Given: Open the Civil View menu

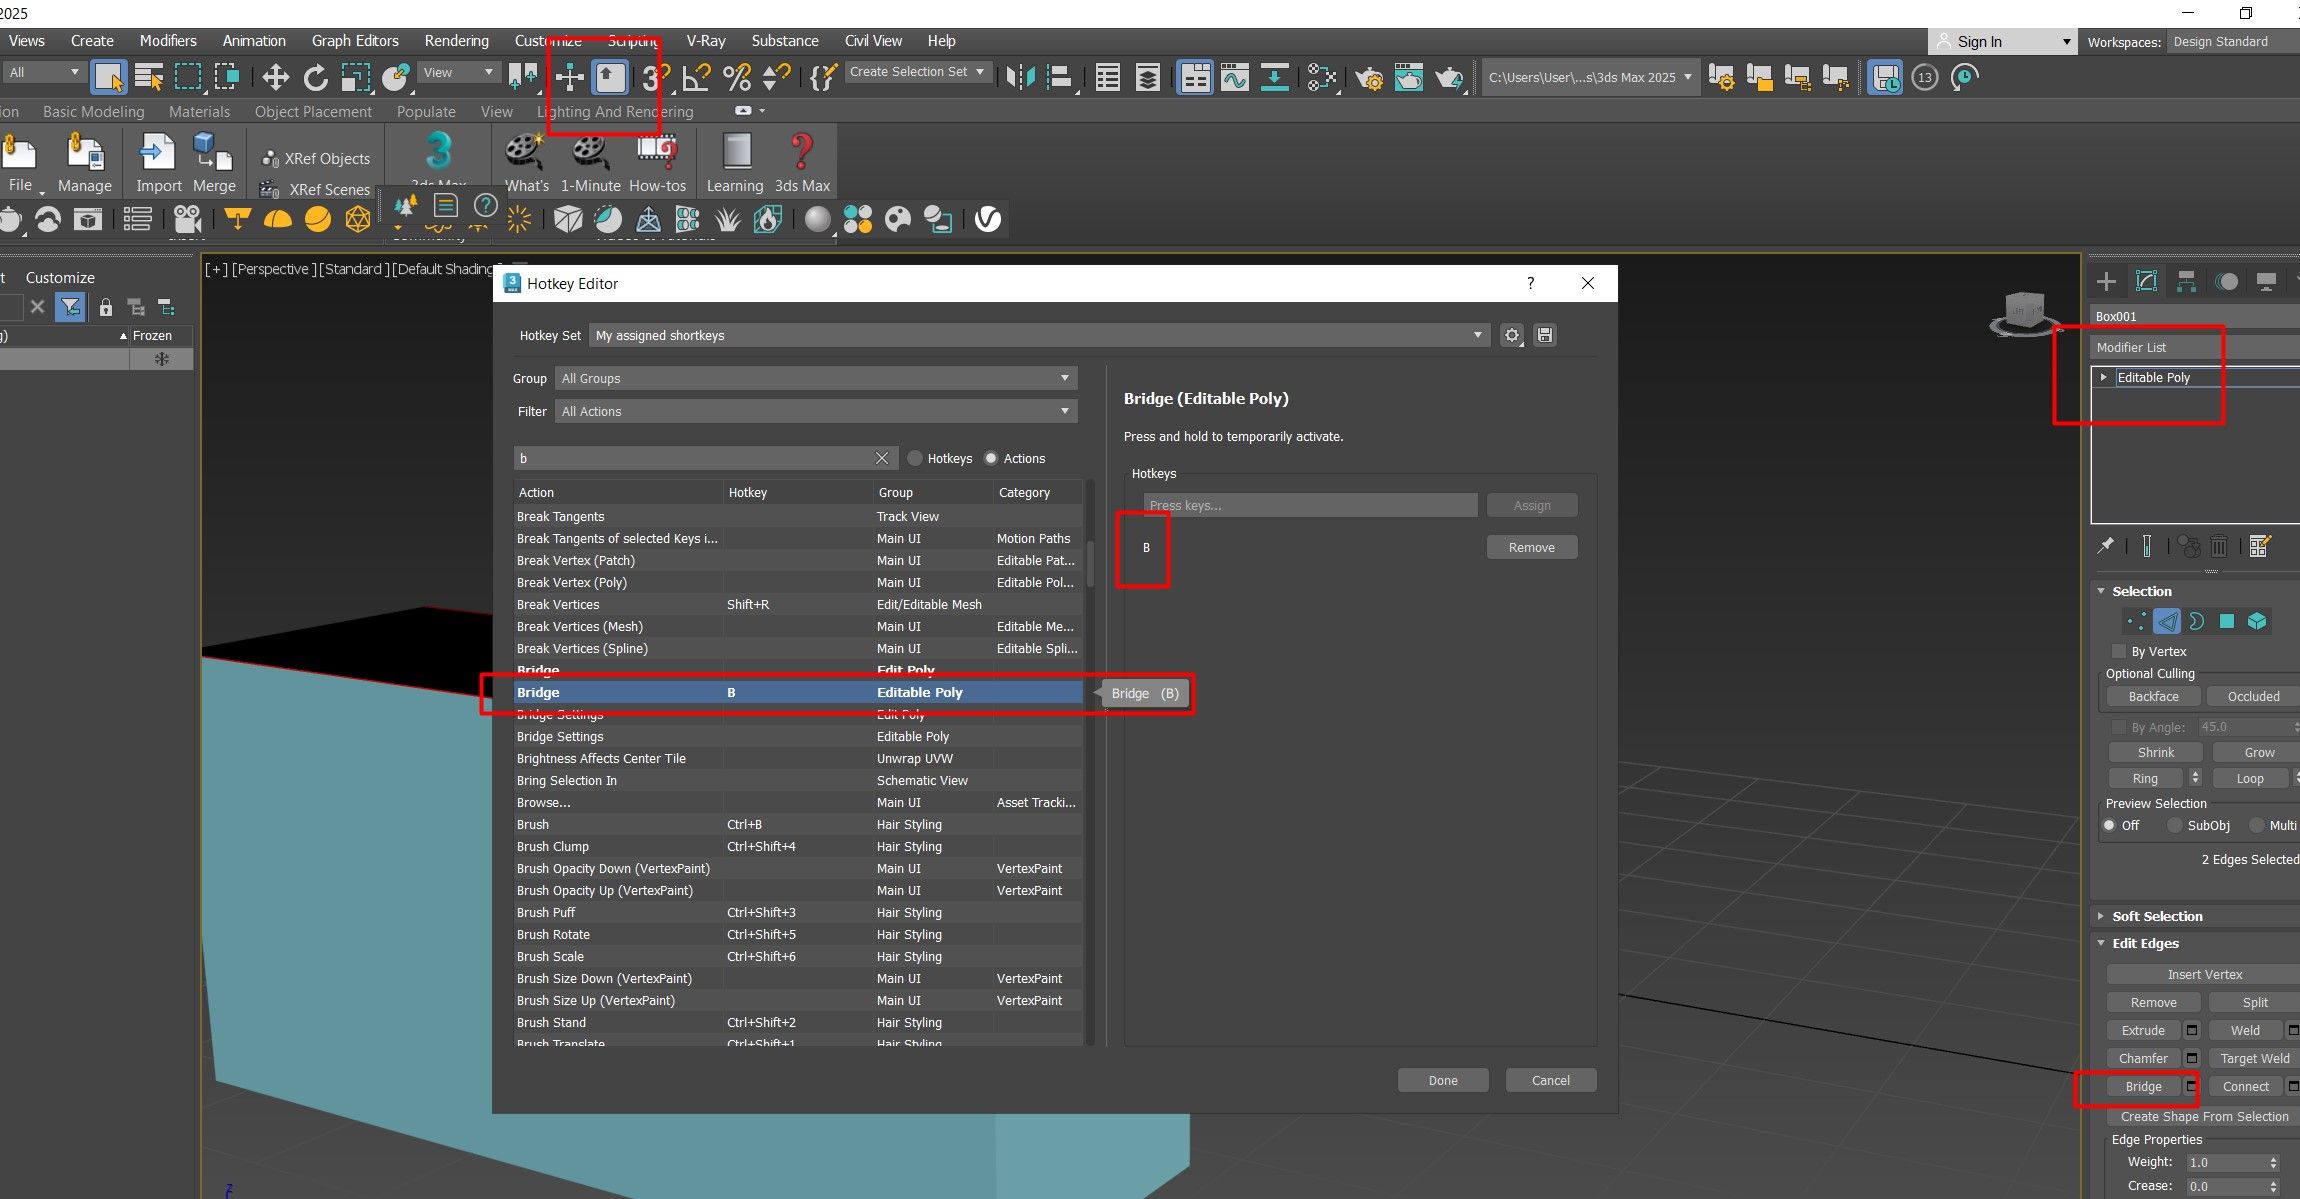Looking at the screenshot, I should point(873,41).
